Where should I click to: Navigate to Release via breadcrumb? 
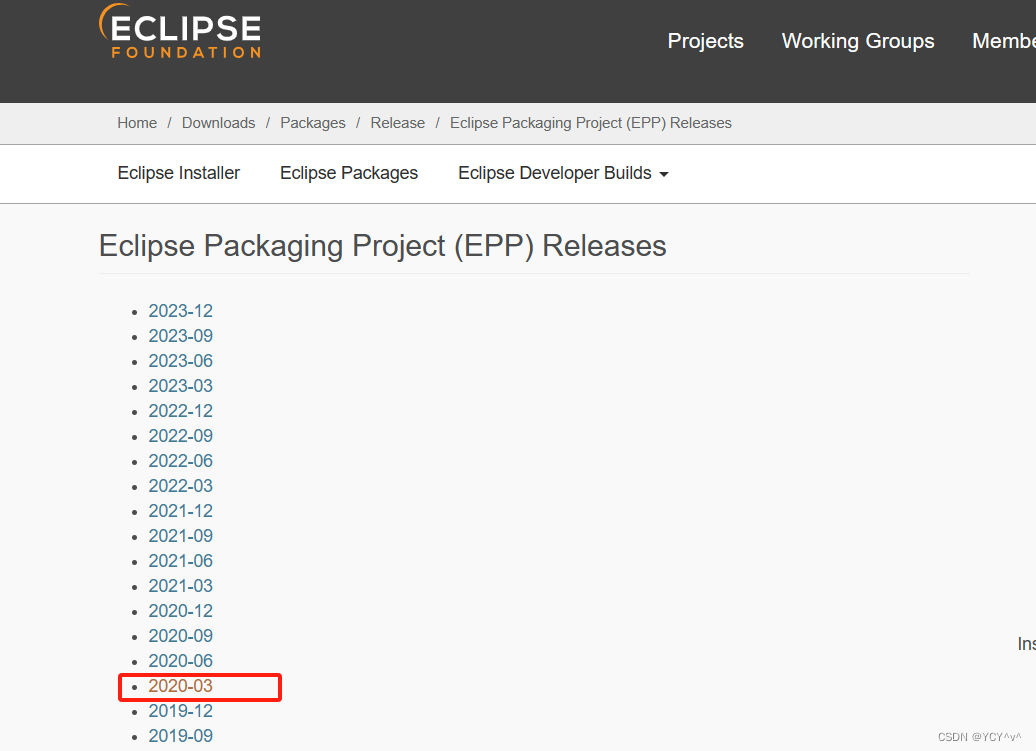pyautogui.click(x=397, y=122)
